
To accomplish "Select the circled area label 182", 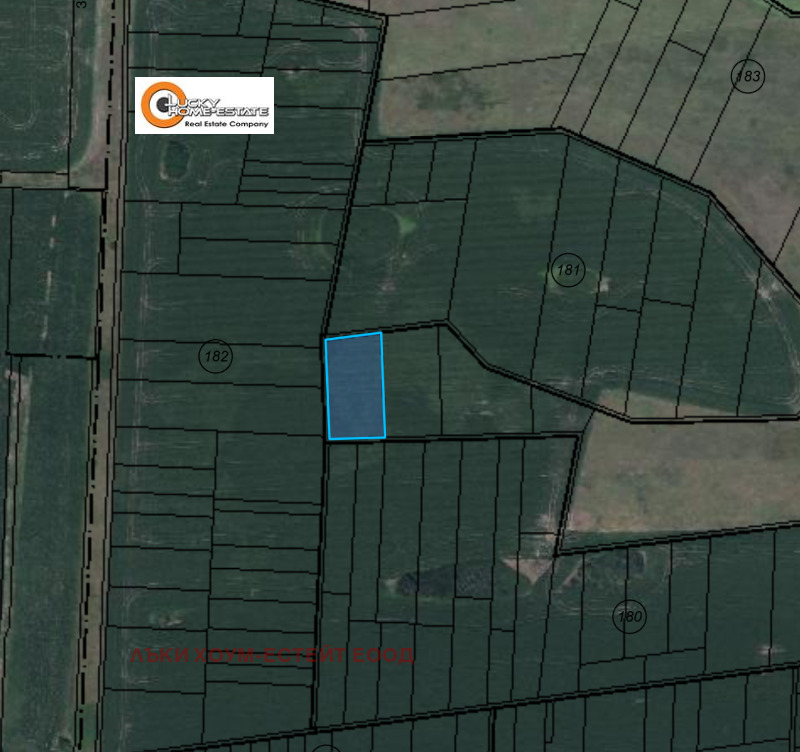I will tap(216, 357).
